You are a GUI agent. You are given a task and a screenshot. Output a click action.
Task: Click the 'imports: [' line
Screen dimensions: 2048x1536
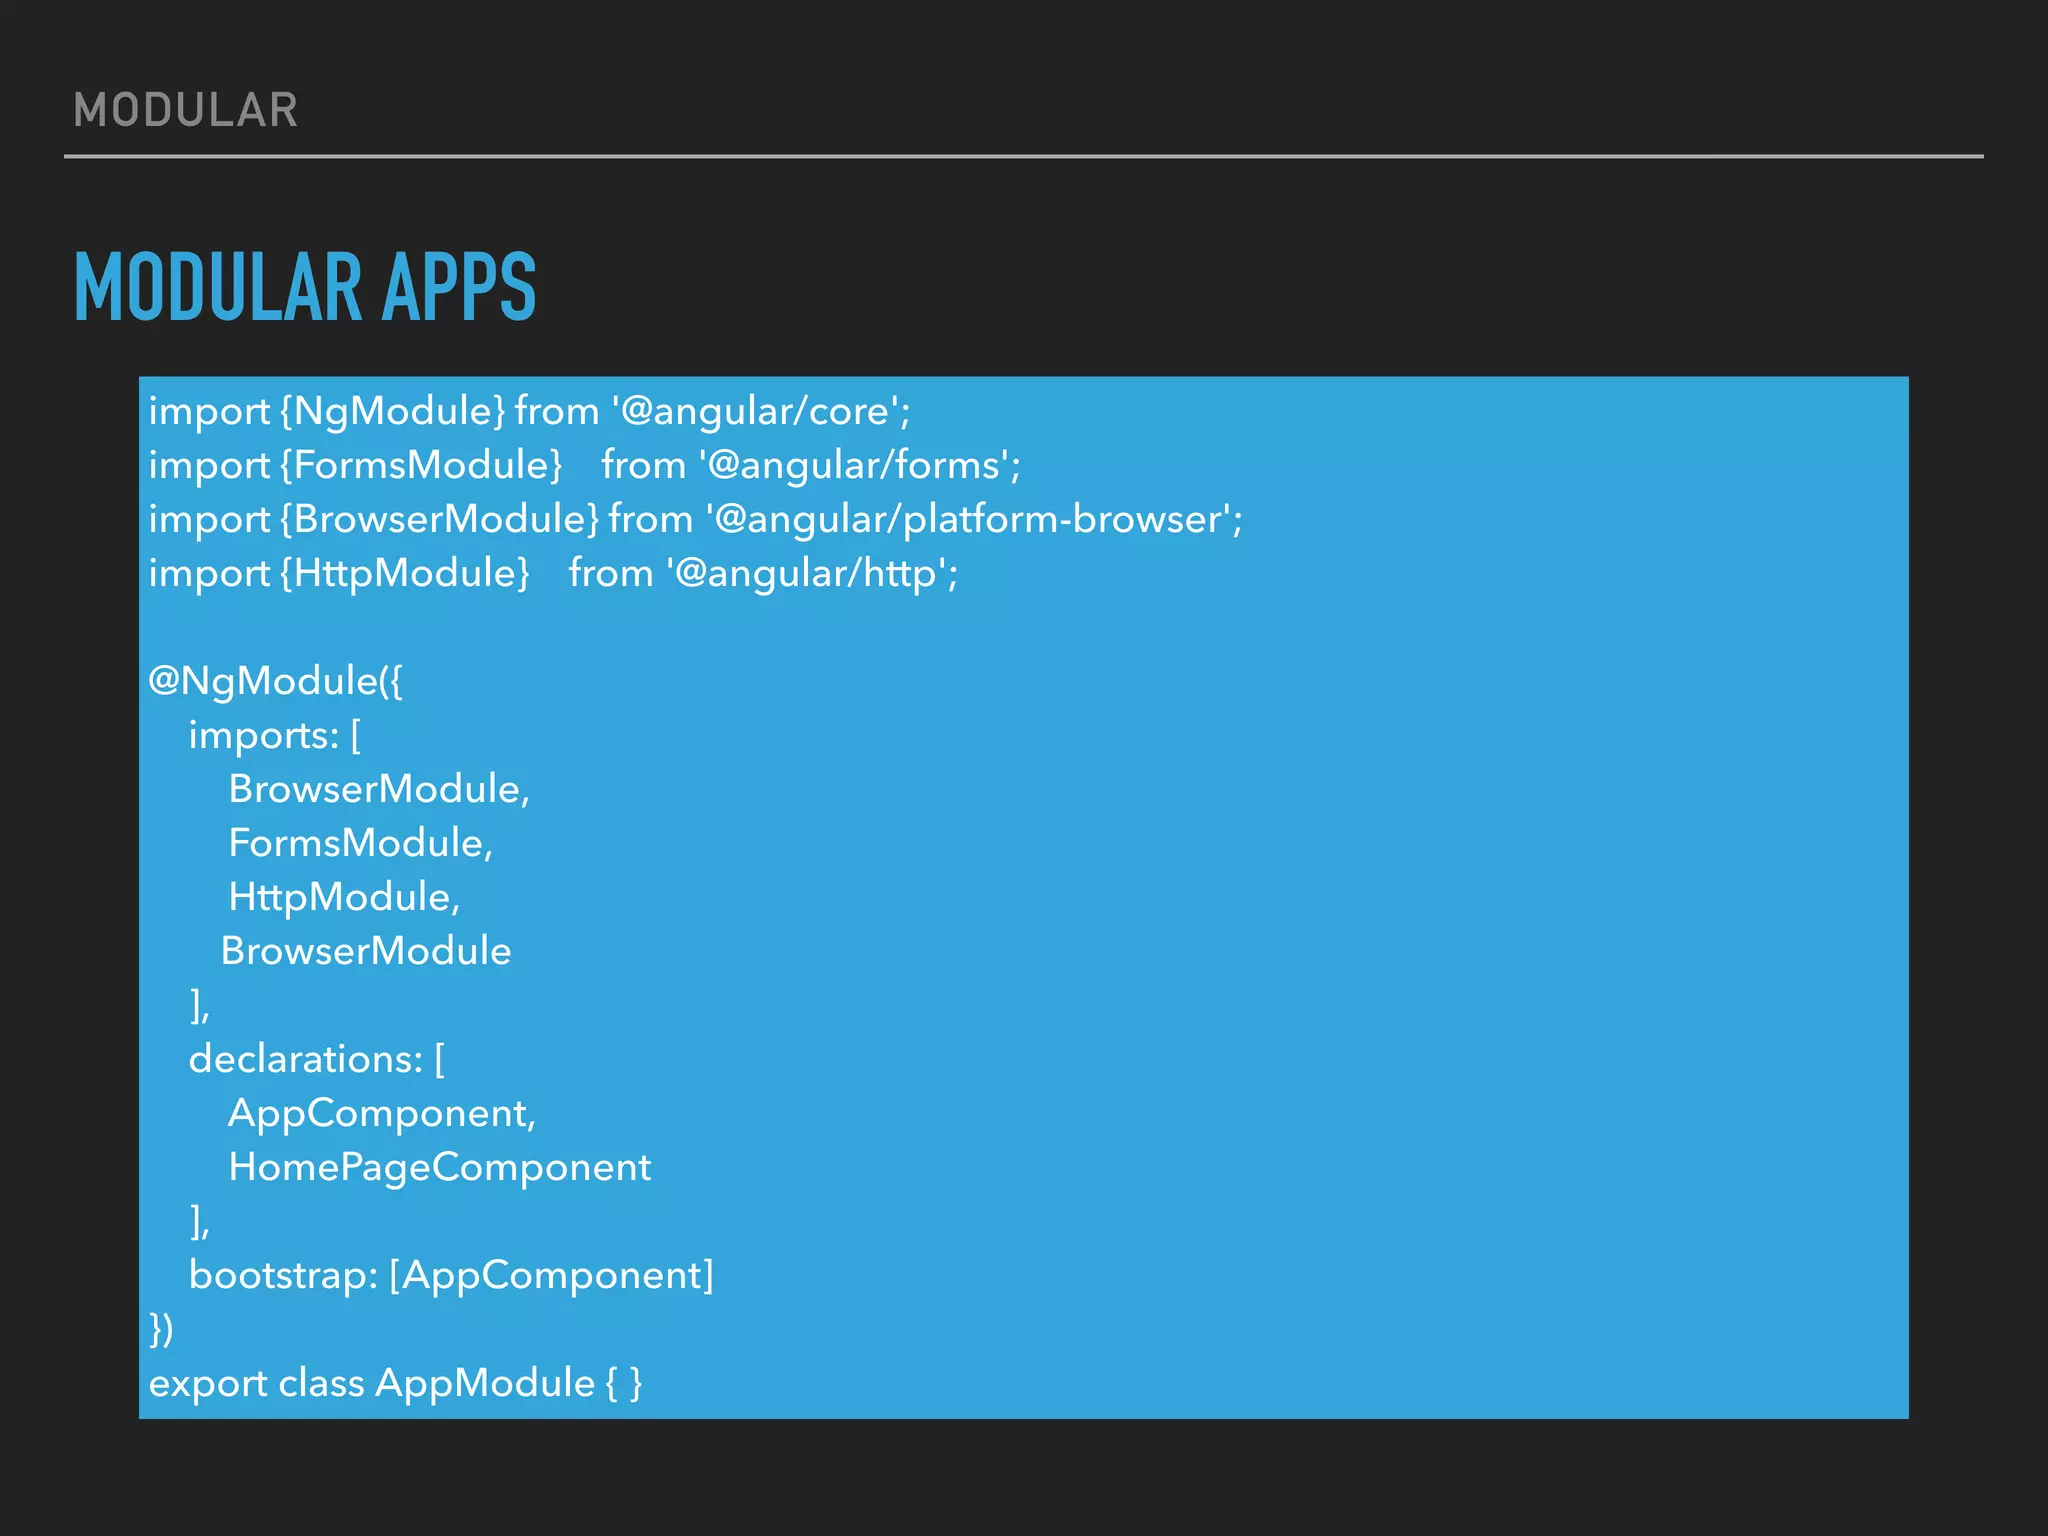[275, 736]
